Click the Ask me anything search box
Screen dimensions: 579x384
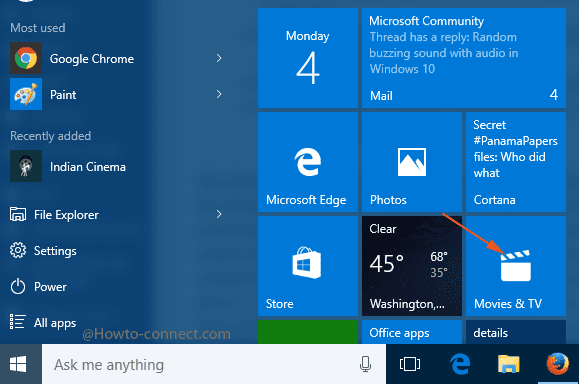coord(214,364)
